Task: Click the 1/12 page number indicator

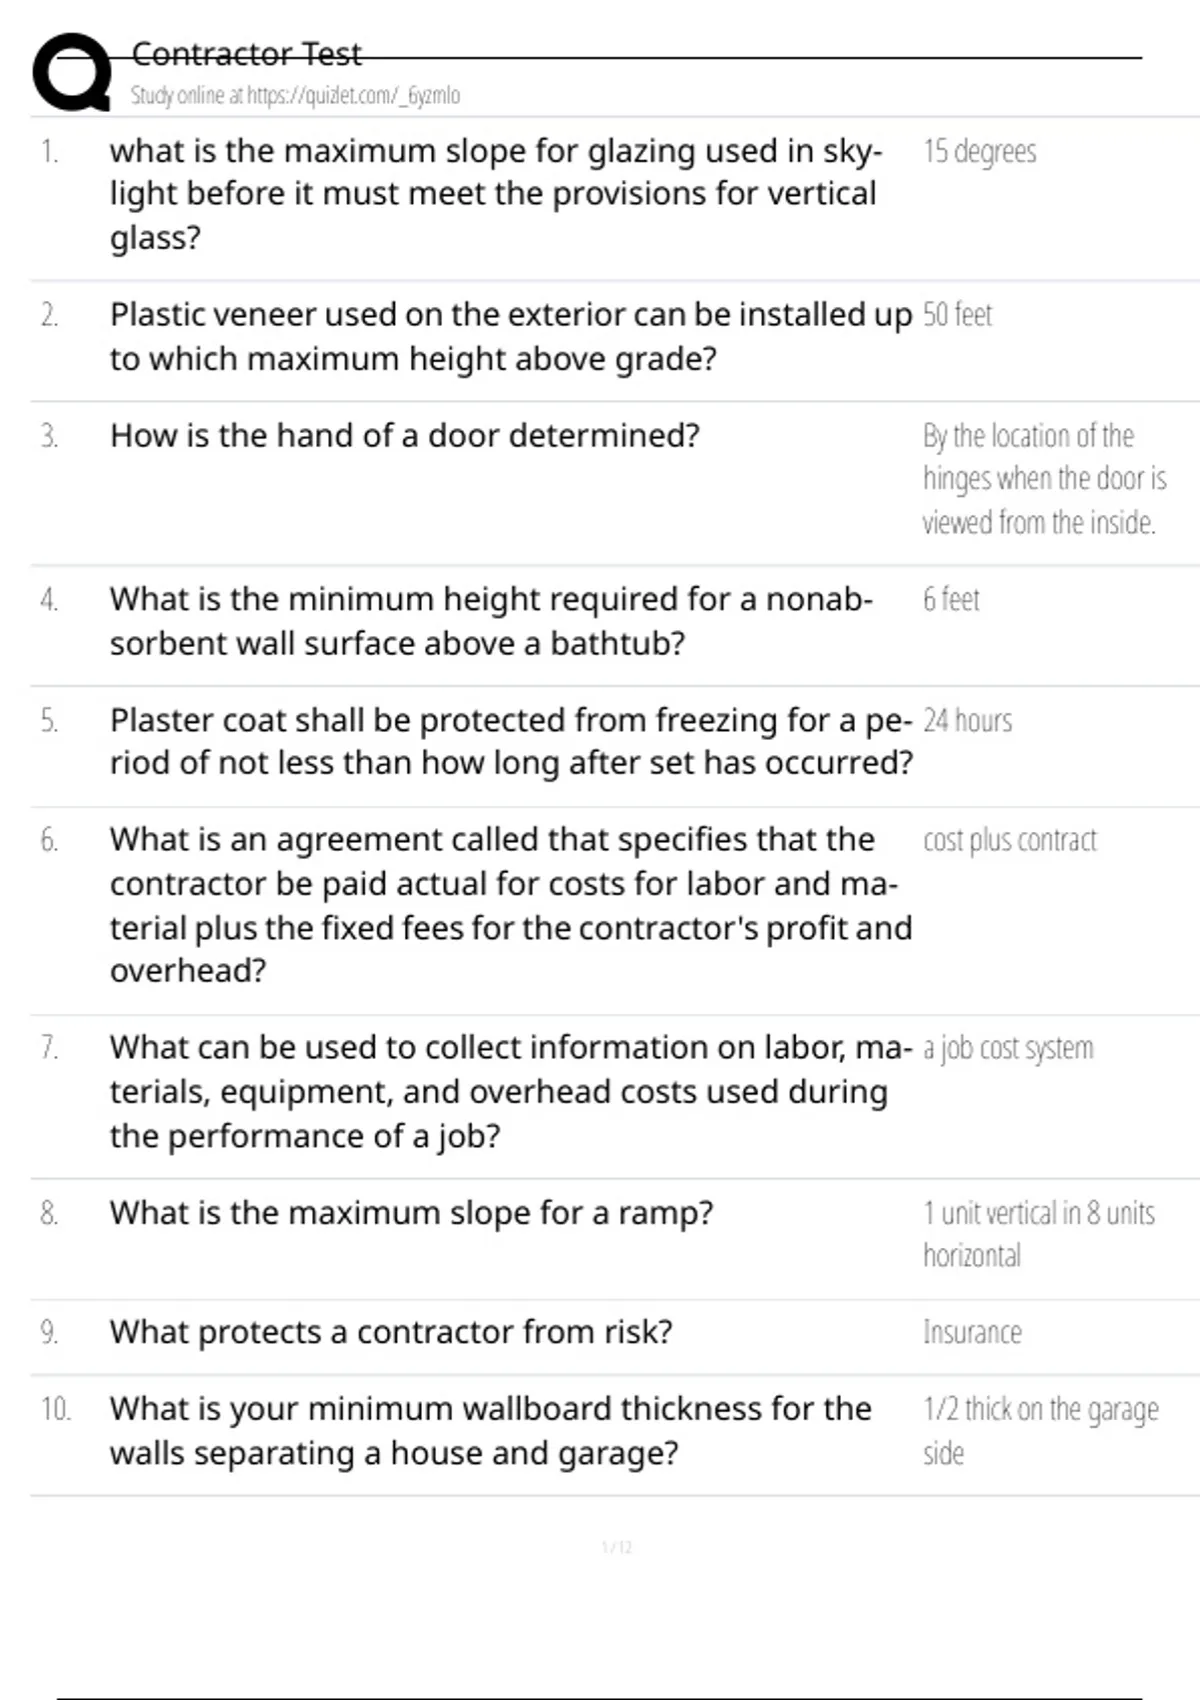Action: point(616,1548)
